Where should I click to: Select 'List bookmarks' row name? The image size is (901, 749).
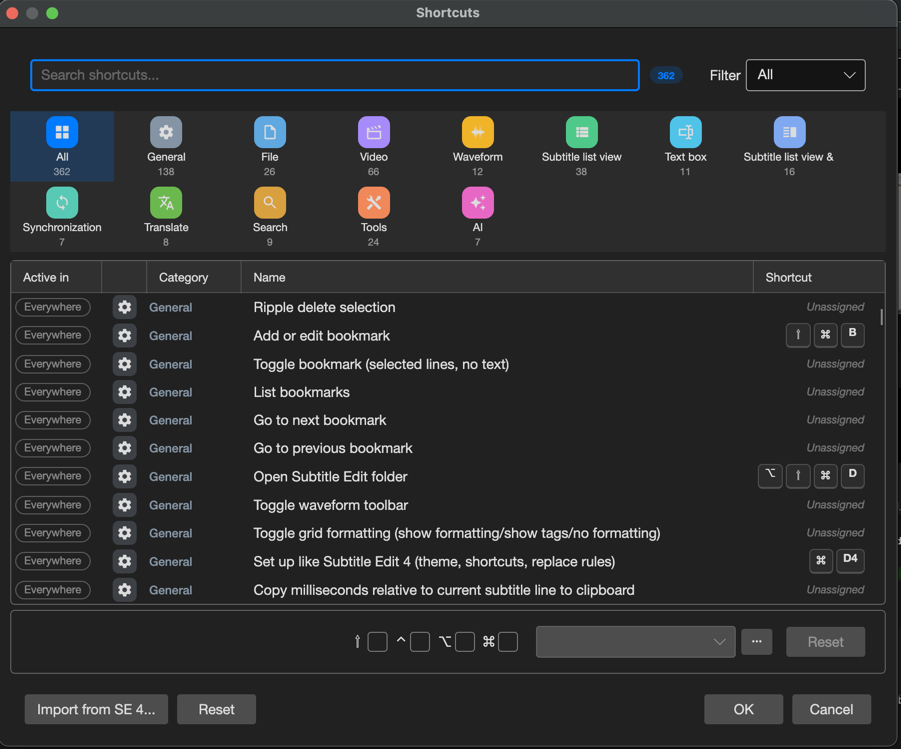coord(302,392)
